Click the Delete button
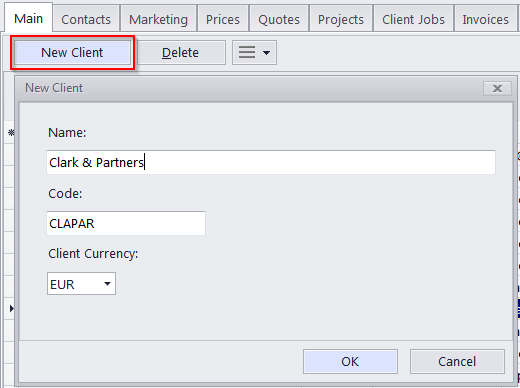The image size is (520, 388). coord(181,53)
